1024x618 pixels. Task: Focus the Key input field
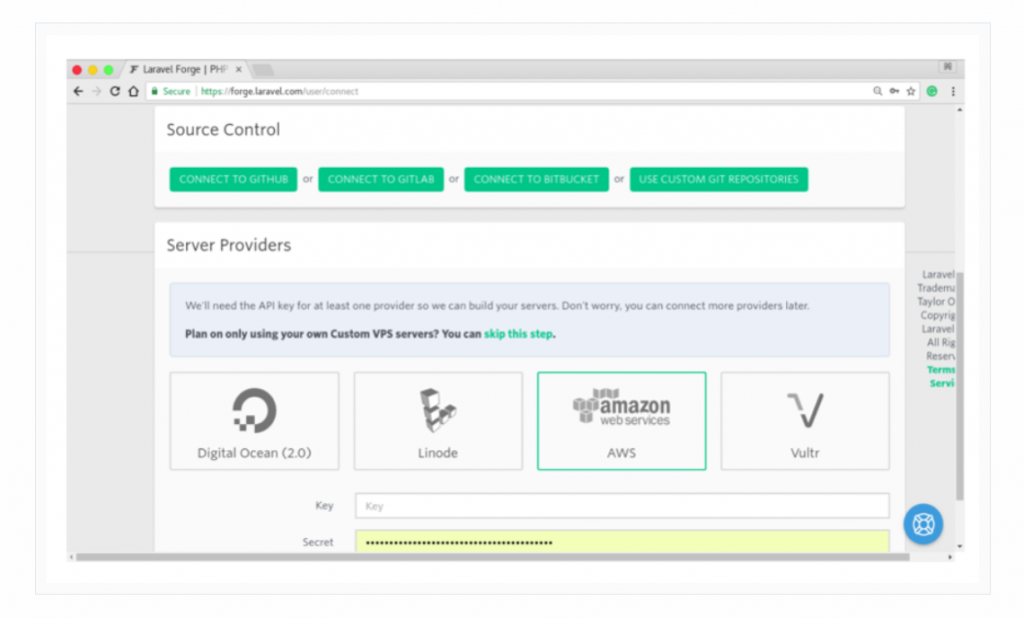622,506
